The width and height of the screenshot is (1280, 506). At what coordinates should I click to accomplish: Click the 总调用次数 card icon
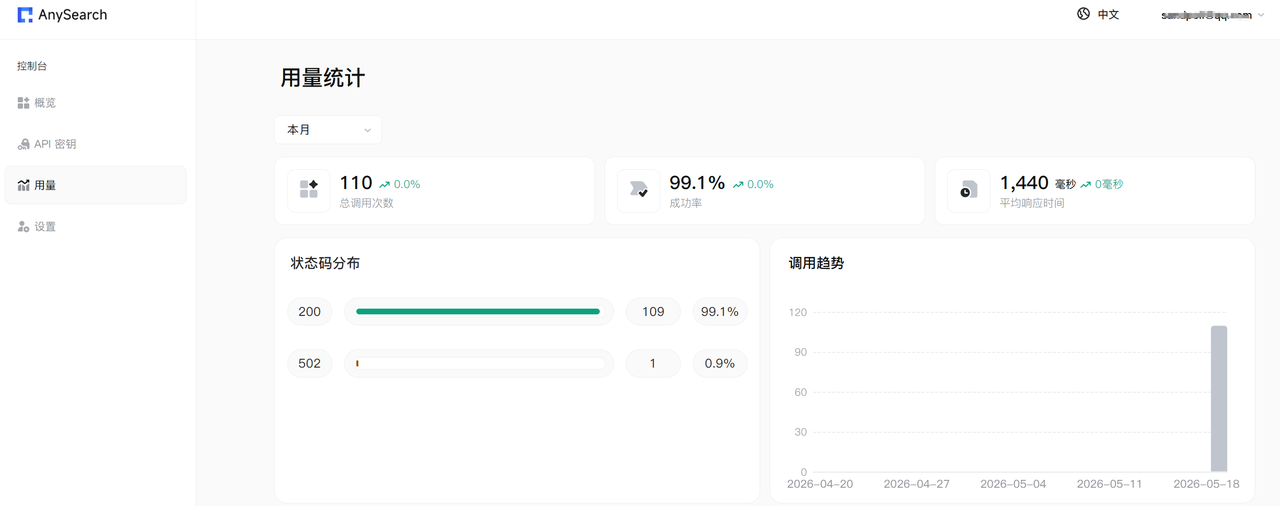point(309,190)
